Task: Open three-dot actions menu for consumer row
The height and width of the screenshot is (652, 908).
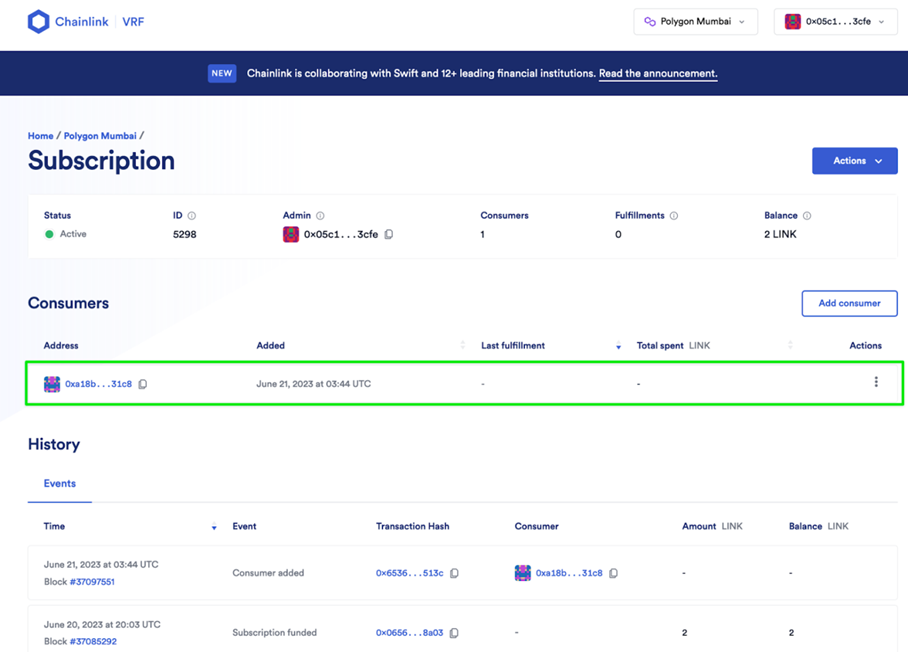Action: [876, 382]
